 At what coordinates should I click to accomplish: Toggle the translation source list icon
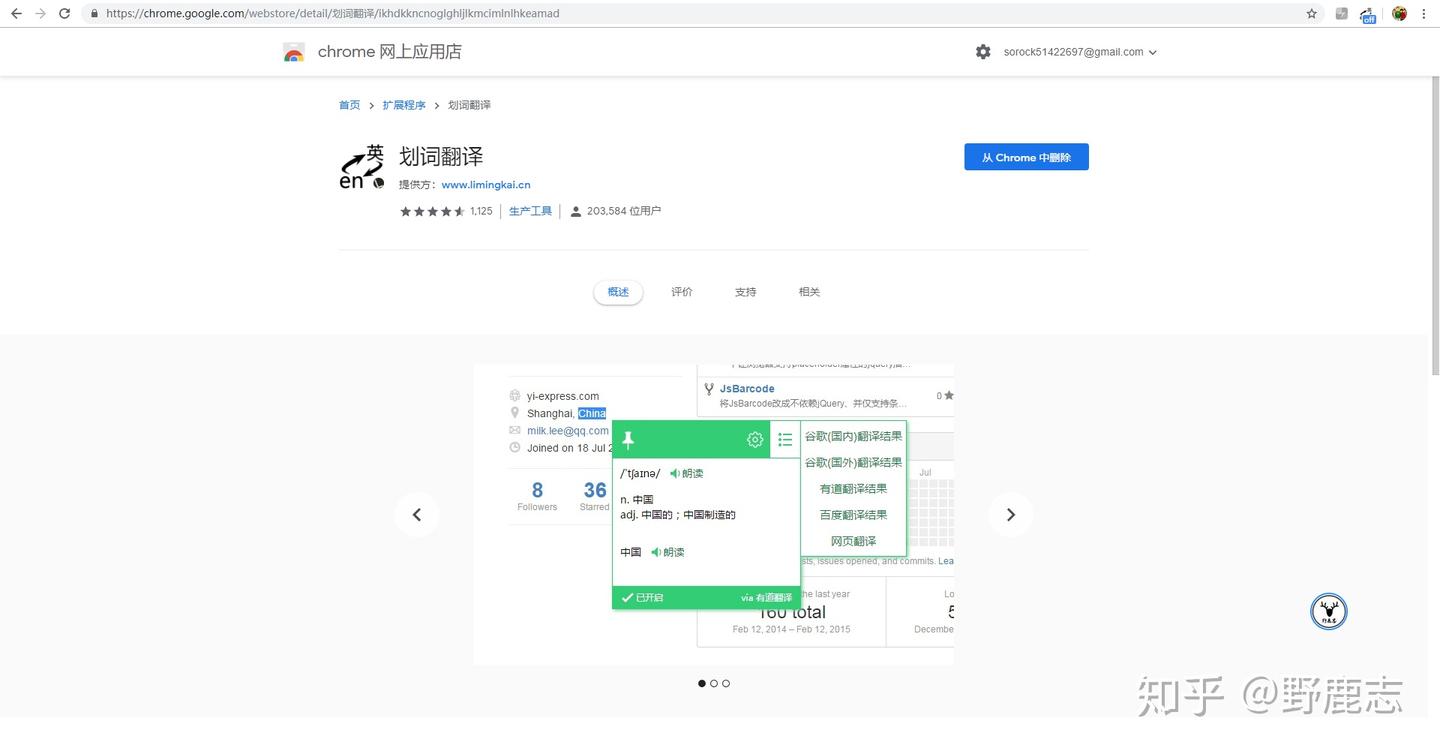click(x=785, y=439)
